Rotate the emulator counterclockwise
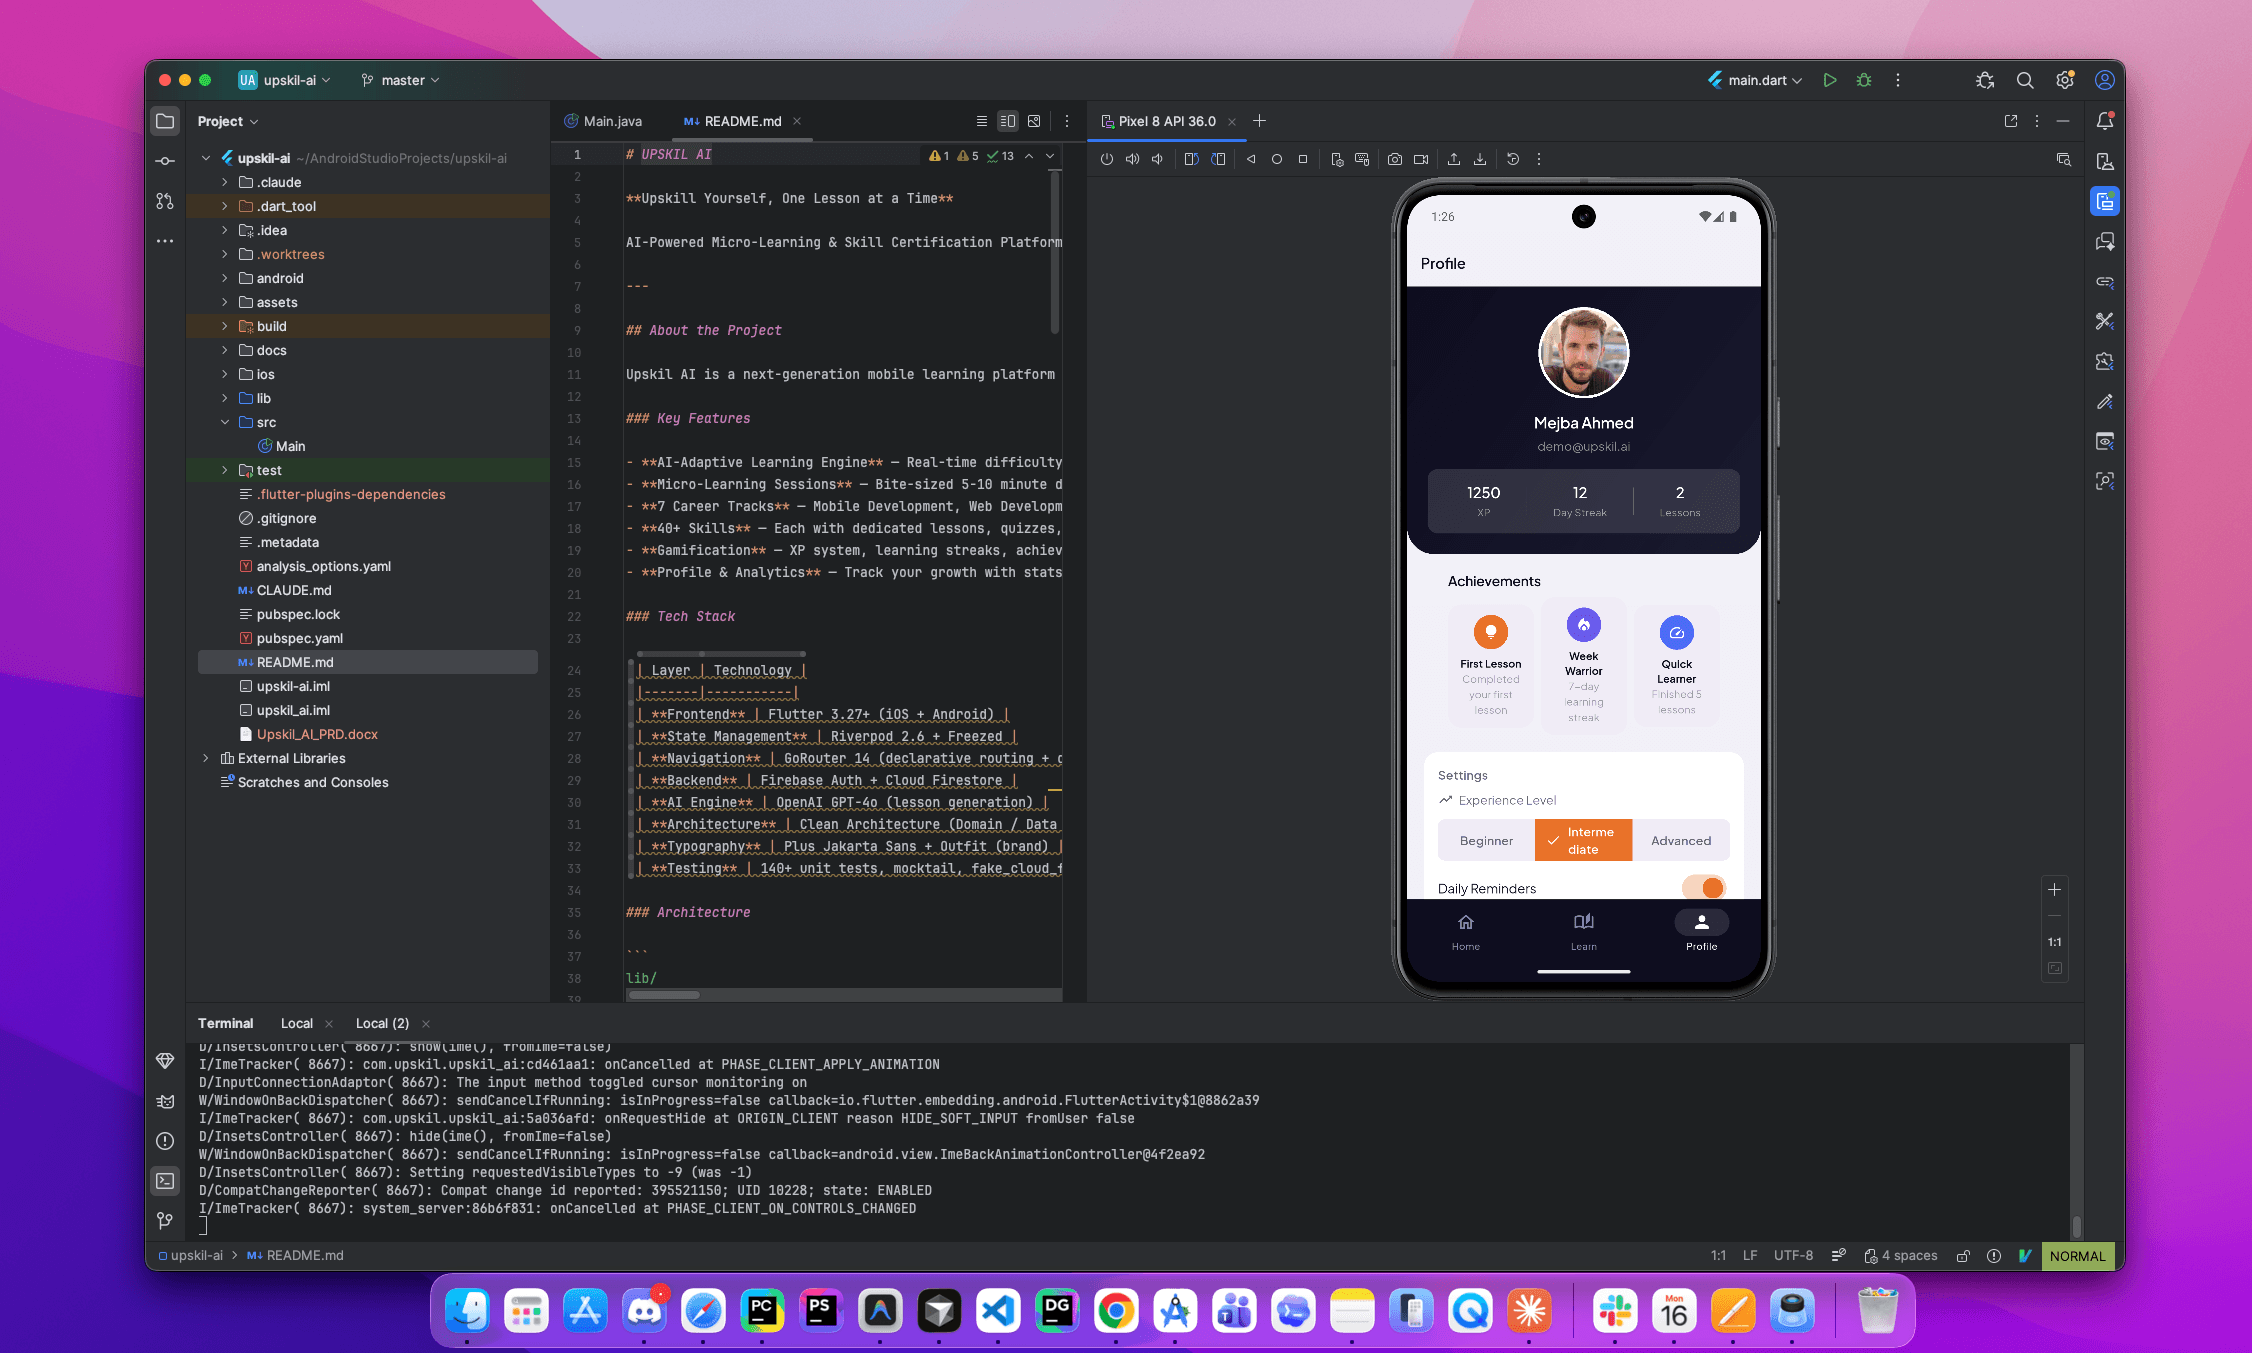The width and height of the screenshot is (2252, 1353). point(1191,158)
